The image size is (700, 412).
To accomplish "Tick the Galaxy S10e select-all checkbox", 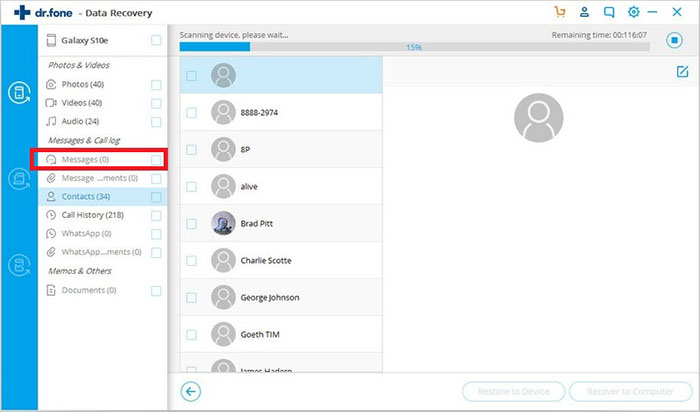I will tap(156, 40).
